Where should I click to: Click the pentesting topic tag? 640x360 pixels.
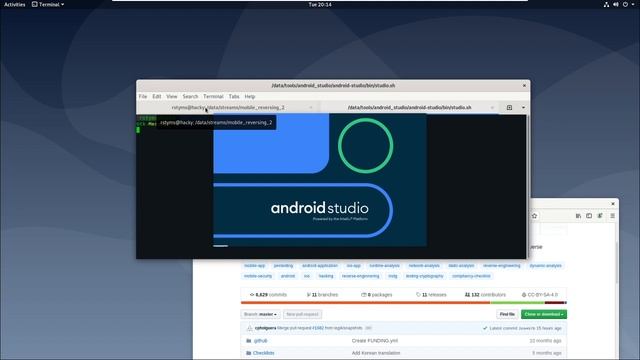(283, 266)
